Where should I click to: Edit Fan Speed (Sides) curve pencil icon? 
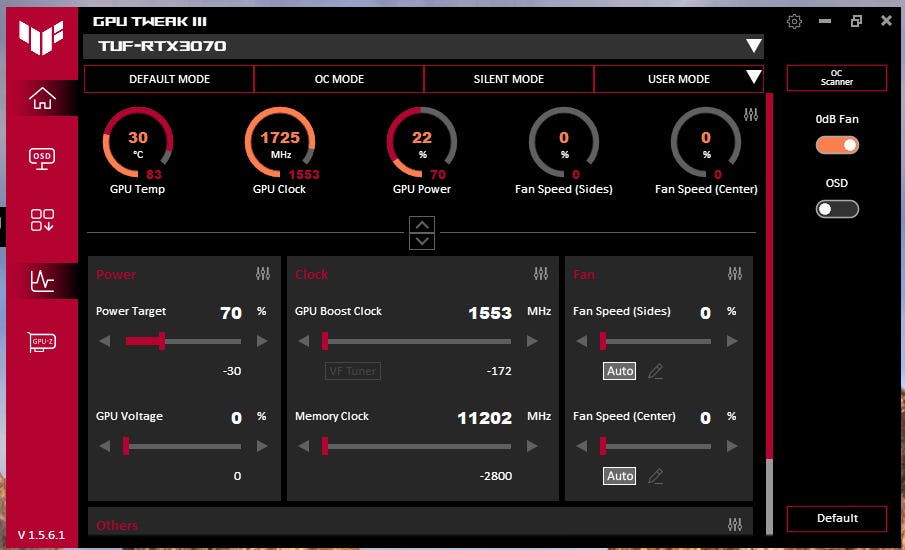click(655, 371)
